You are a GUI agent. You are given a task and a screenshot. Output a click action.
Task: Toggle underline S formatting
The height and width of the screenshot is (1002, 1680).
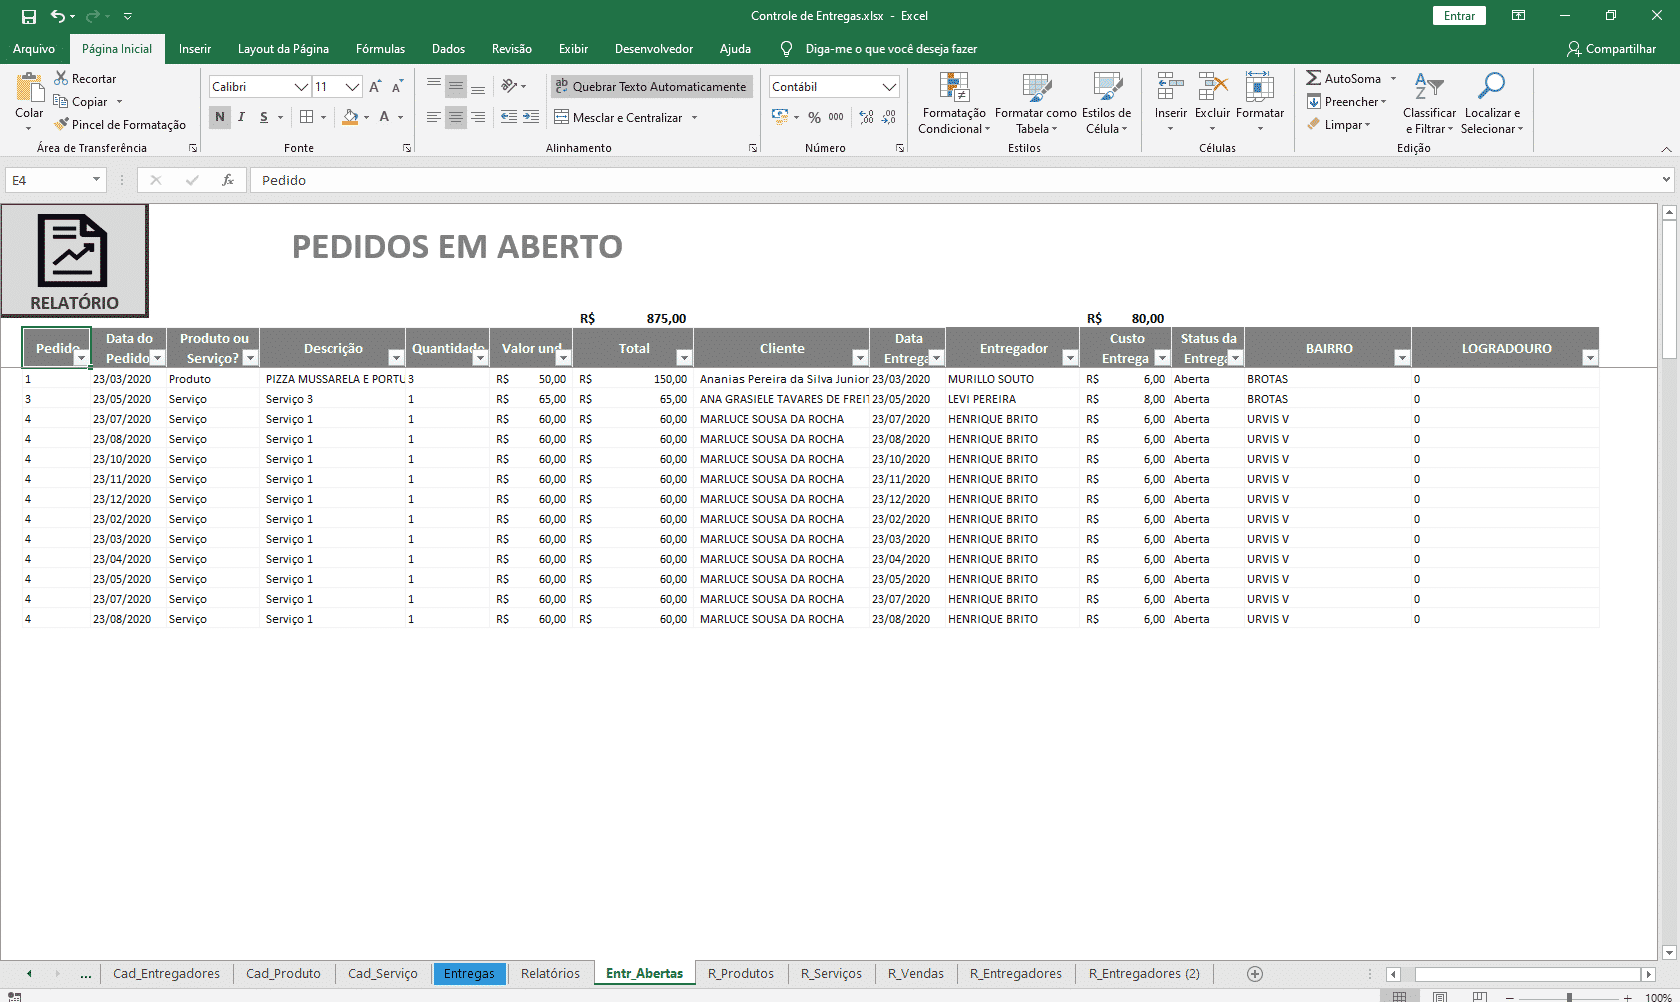pos(264,117)
